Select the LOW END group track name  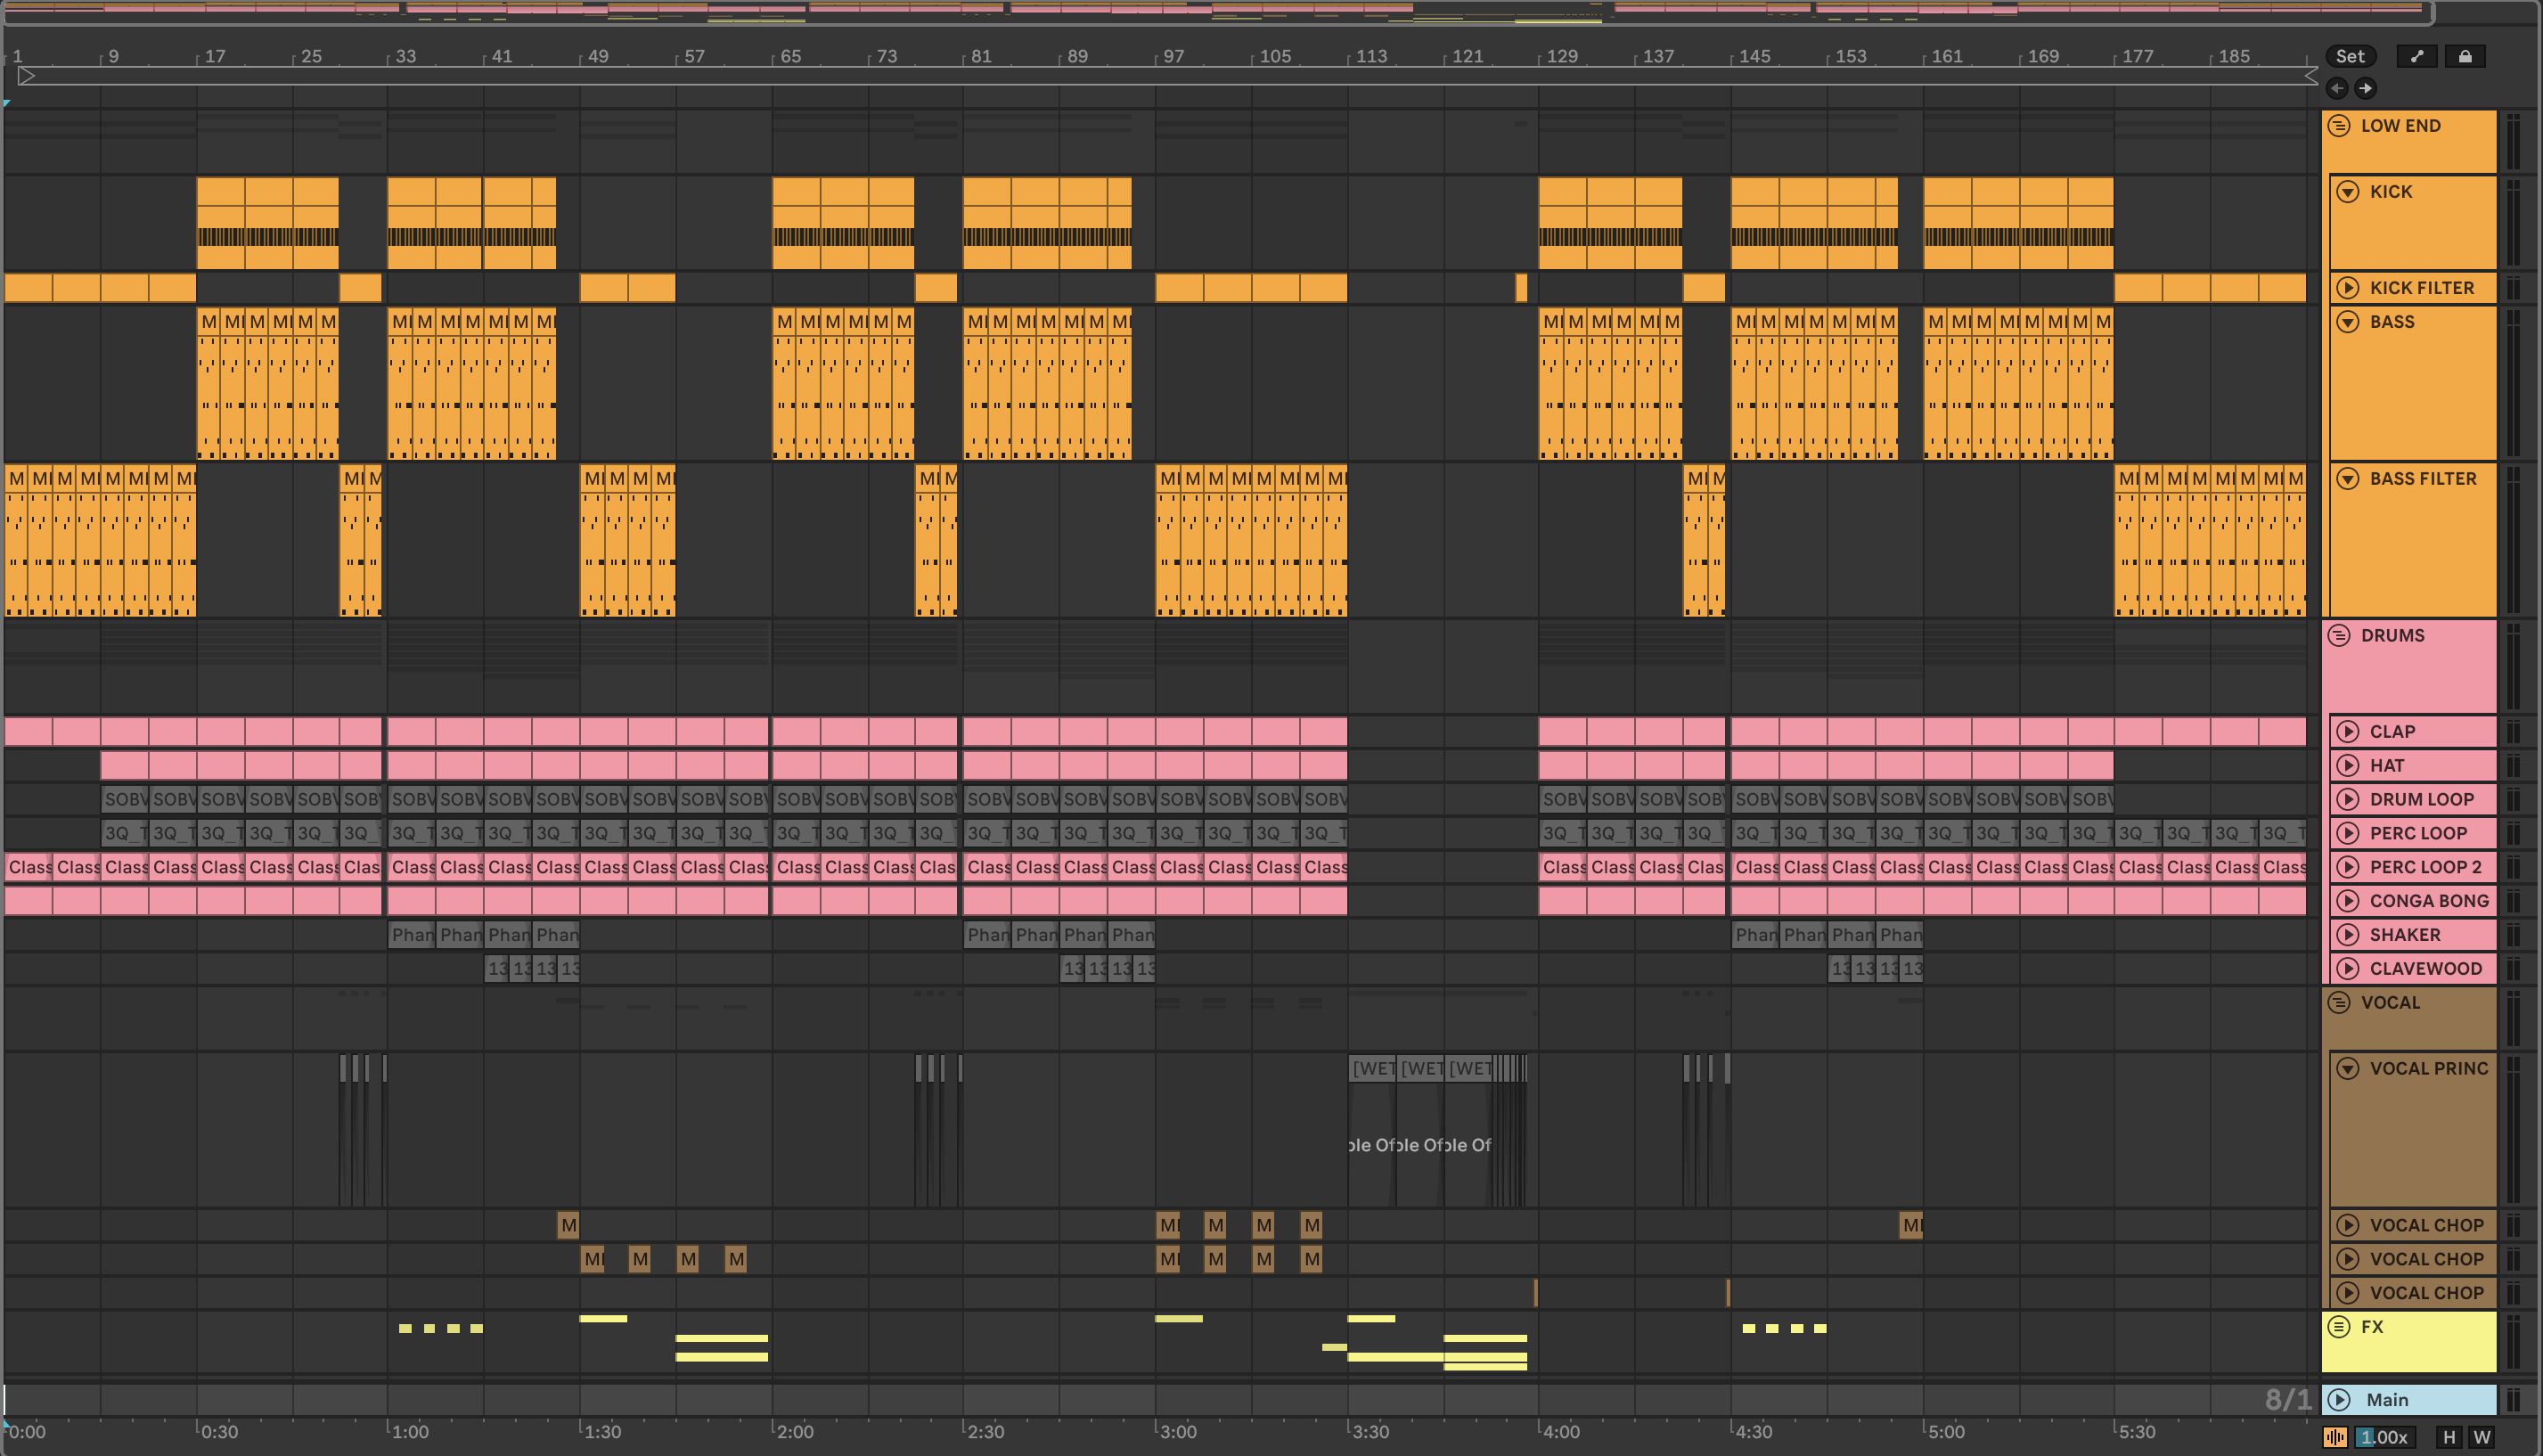(x=2400, y=125)
